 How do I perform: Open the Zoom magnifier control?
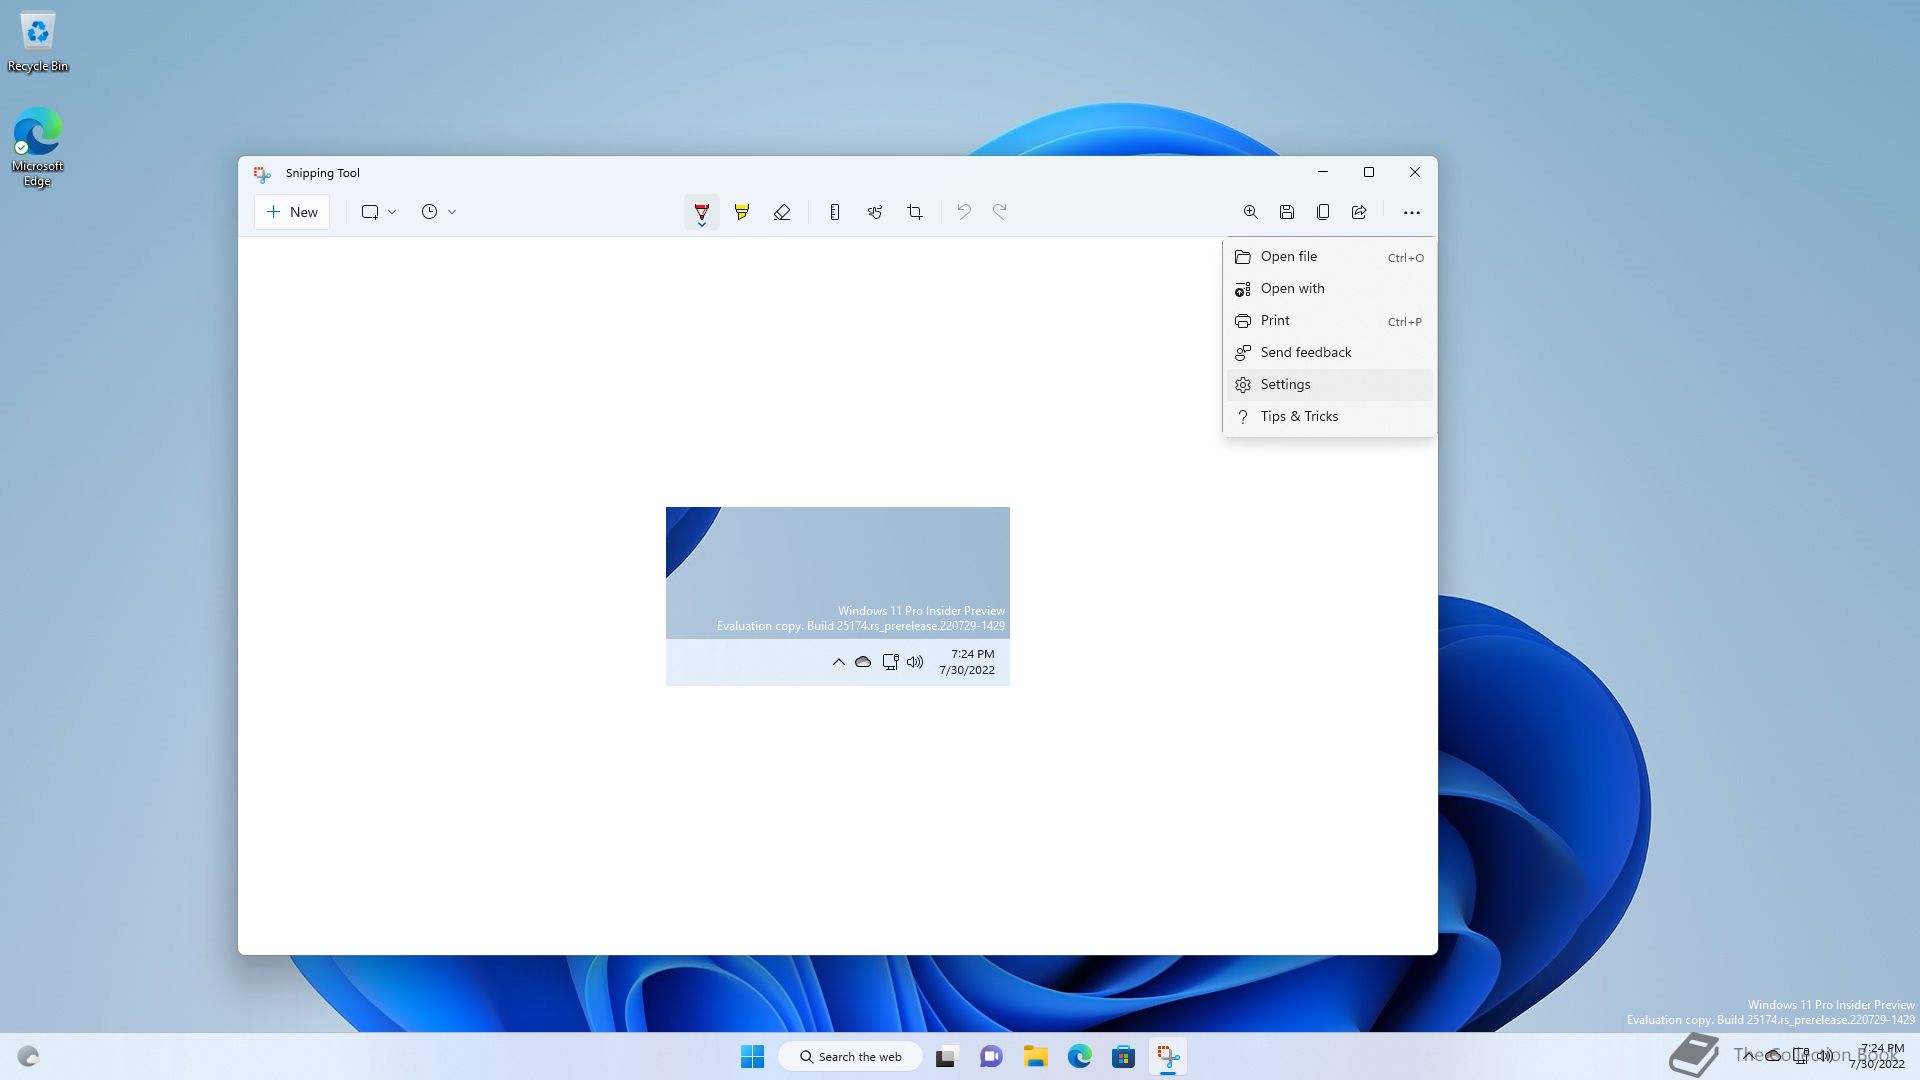pyautogui.click(x=1250, y=212)
